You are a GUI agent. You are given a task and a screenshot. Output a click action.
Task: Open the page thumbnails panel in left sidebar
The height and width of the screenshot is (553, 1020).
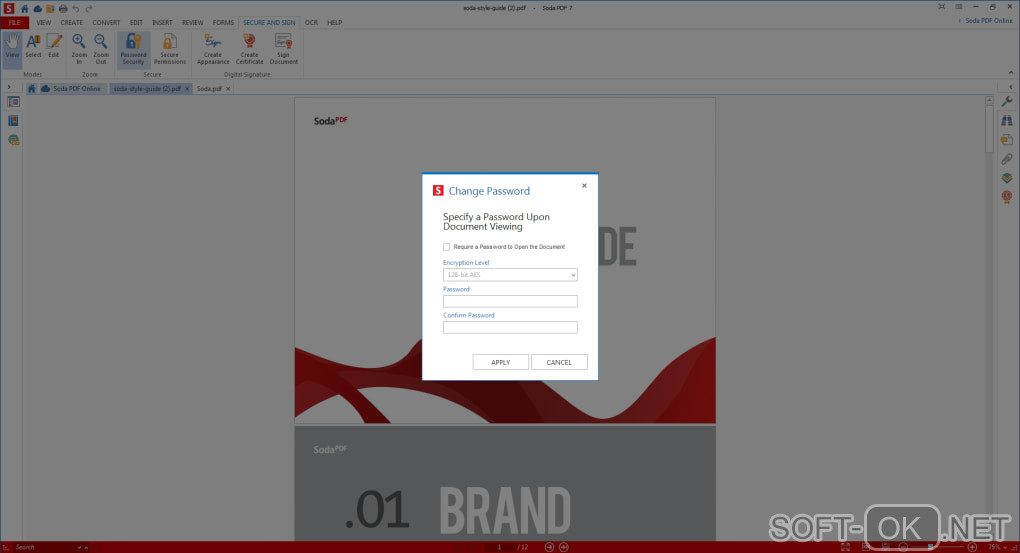click(x=13, y=102)
